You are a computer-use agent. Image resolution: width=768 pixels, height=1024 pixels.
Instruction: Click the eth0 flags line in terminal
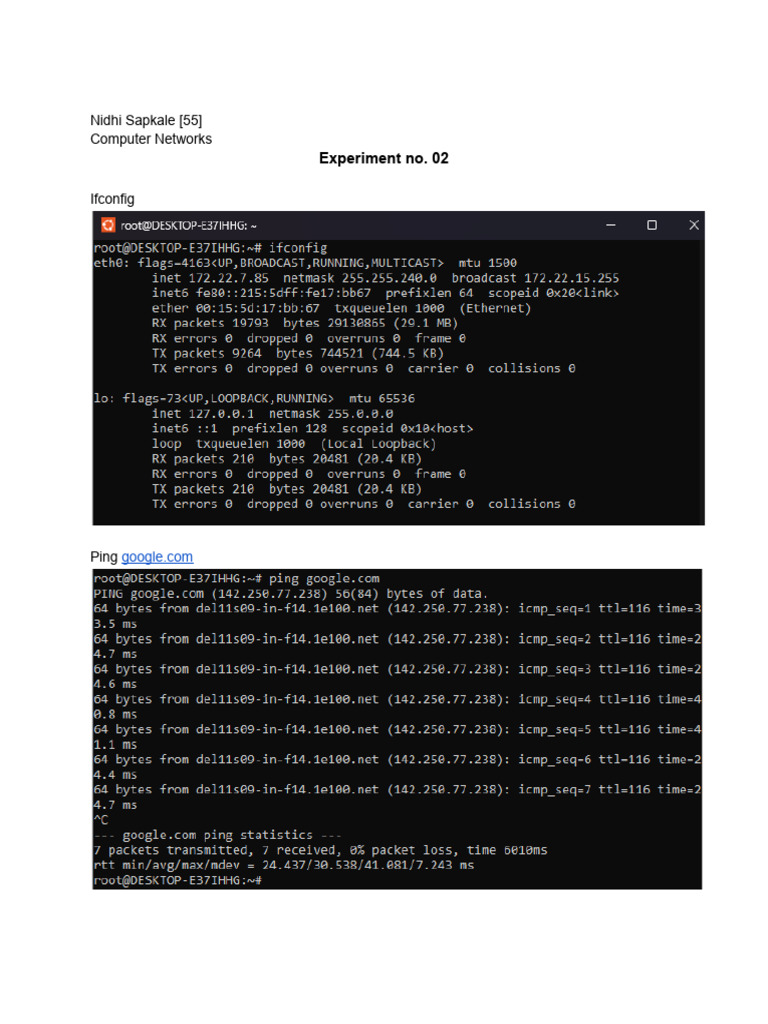[x=305, y=263]
